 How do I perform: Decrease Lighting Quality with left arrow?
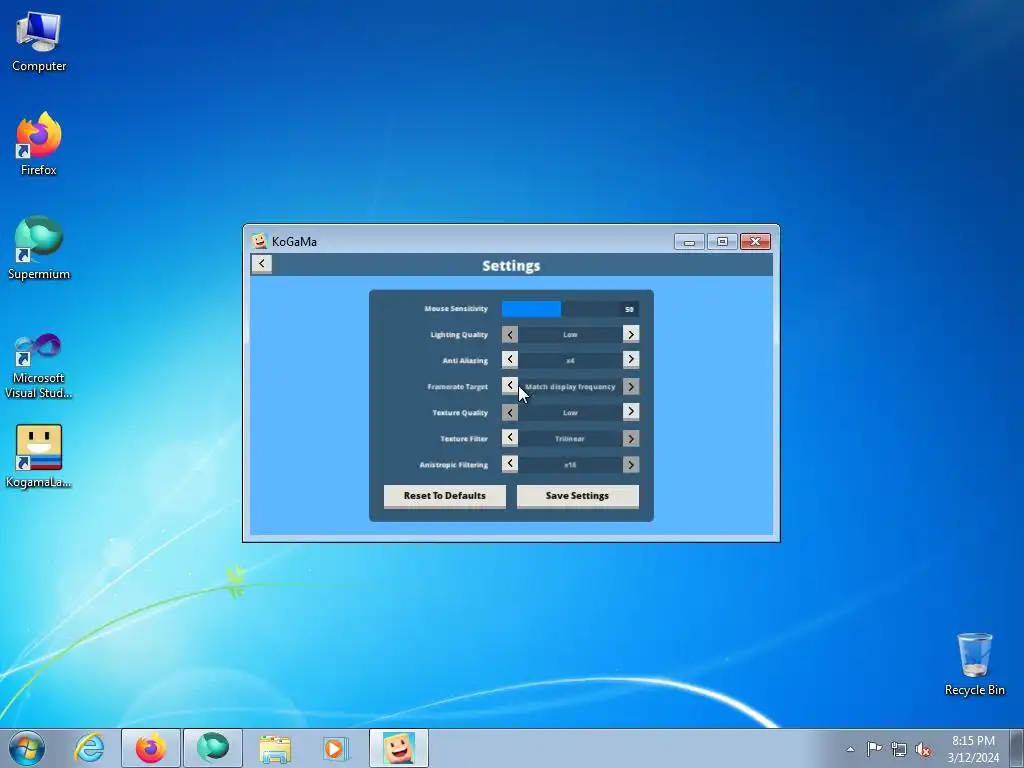[510, 334]
